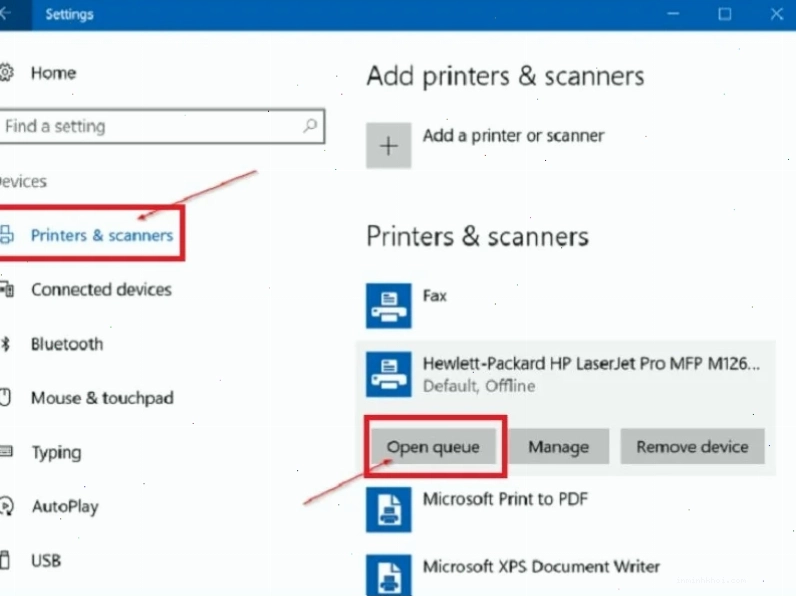Close the Settings window
This screenshot has height=597, width=796.
[x=777, y=14]
